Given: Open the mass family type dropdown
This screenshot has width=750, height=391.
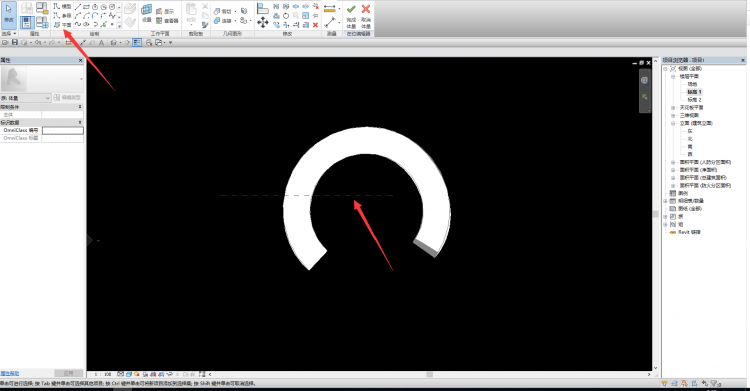Looking at the screenshot, I should (26, 98).
